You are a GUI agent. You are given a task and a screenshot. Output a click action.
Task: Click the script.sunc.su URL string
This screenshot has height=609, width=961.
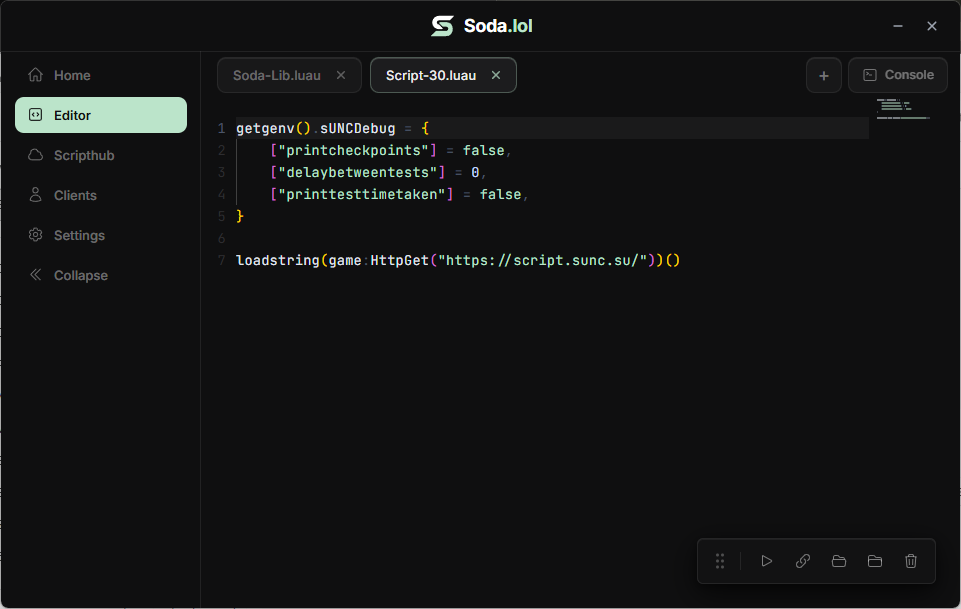point(542,260)
